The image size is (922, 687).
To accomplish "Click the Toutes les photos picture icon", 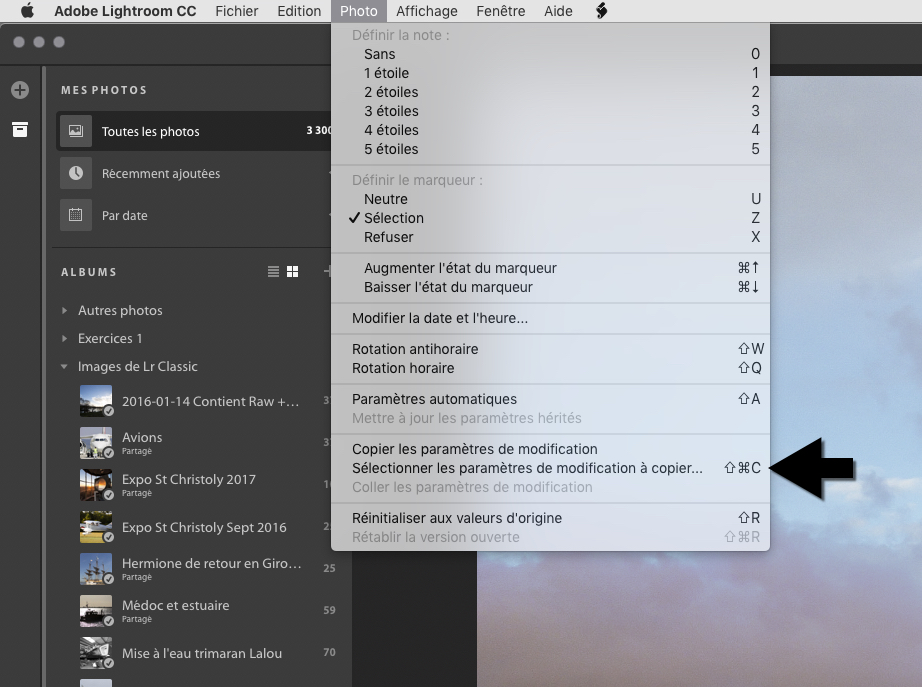I will pos(76,131).
